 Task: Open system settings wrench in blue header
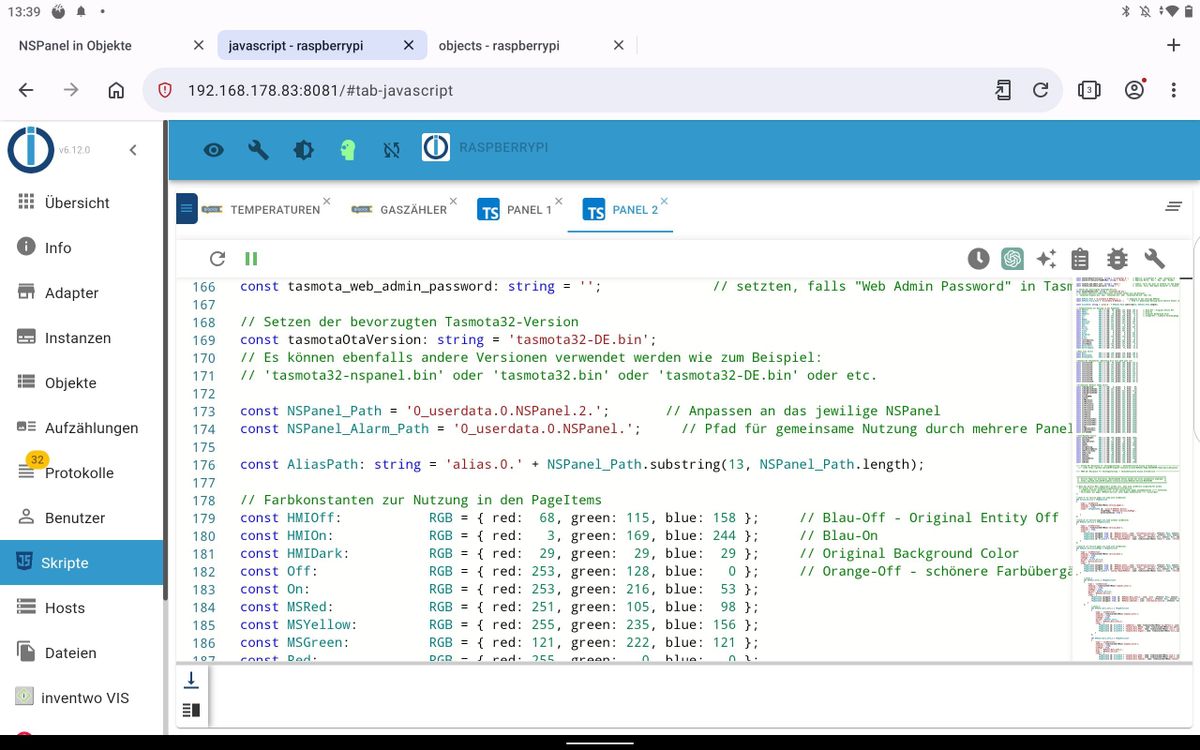coord(258,150)
